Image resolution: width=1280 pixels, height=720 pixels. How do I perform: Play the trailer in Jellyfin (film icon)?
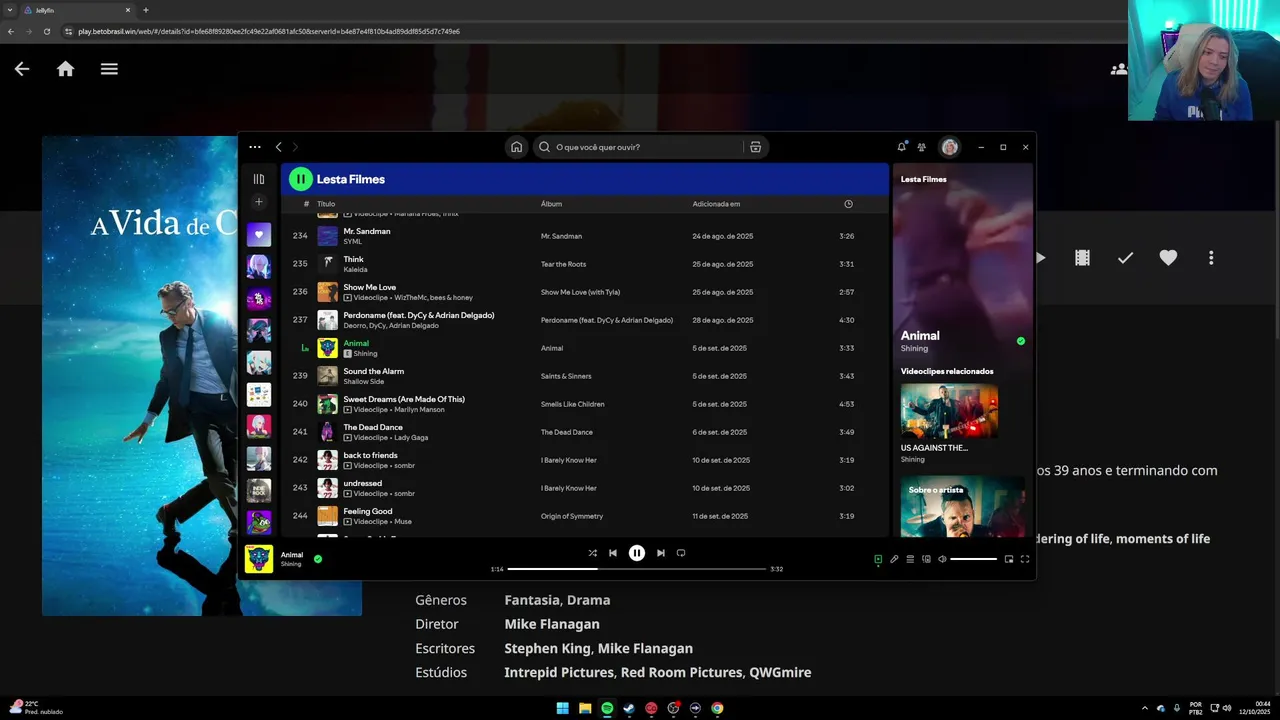[1082, 257]
